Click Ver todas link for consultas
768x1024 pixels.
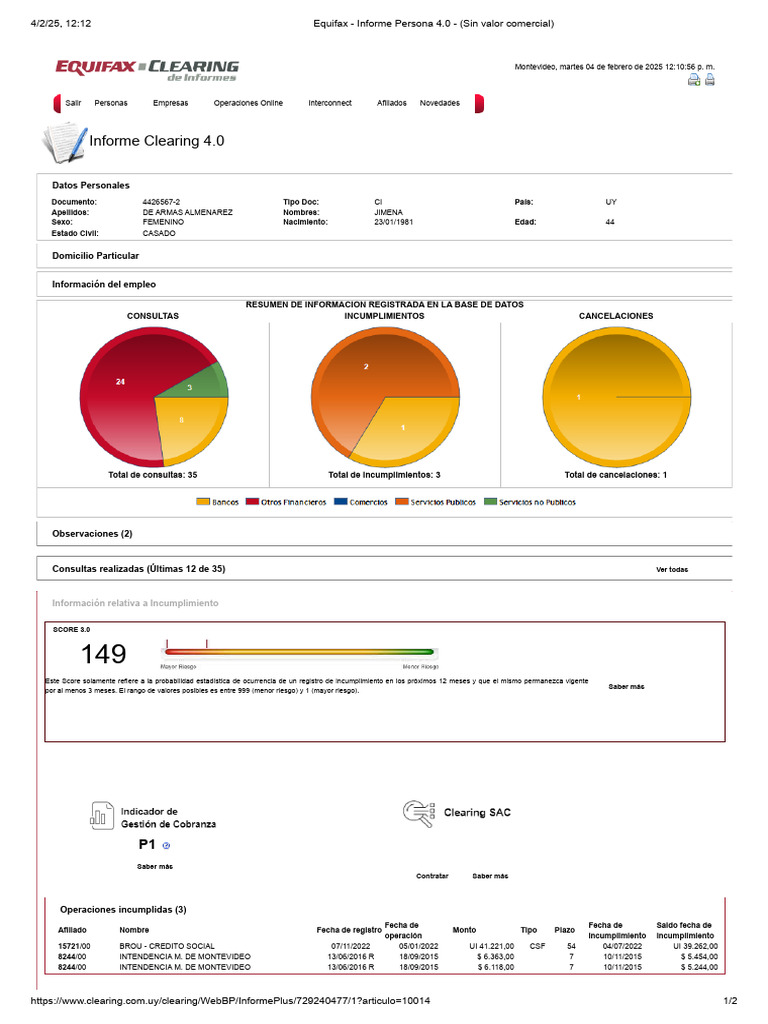(x=672, y=569)
